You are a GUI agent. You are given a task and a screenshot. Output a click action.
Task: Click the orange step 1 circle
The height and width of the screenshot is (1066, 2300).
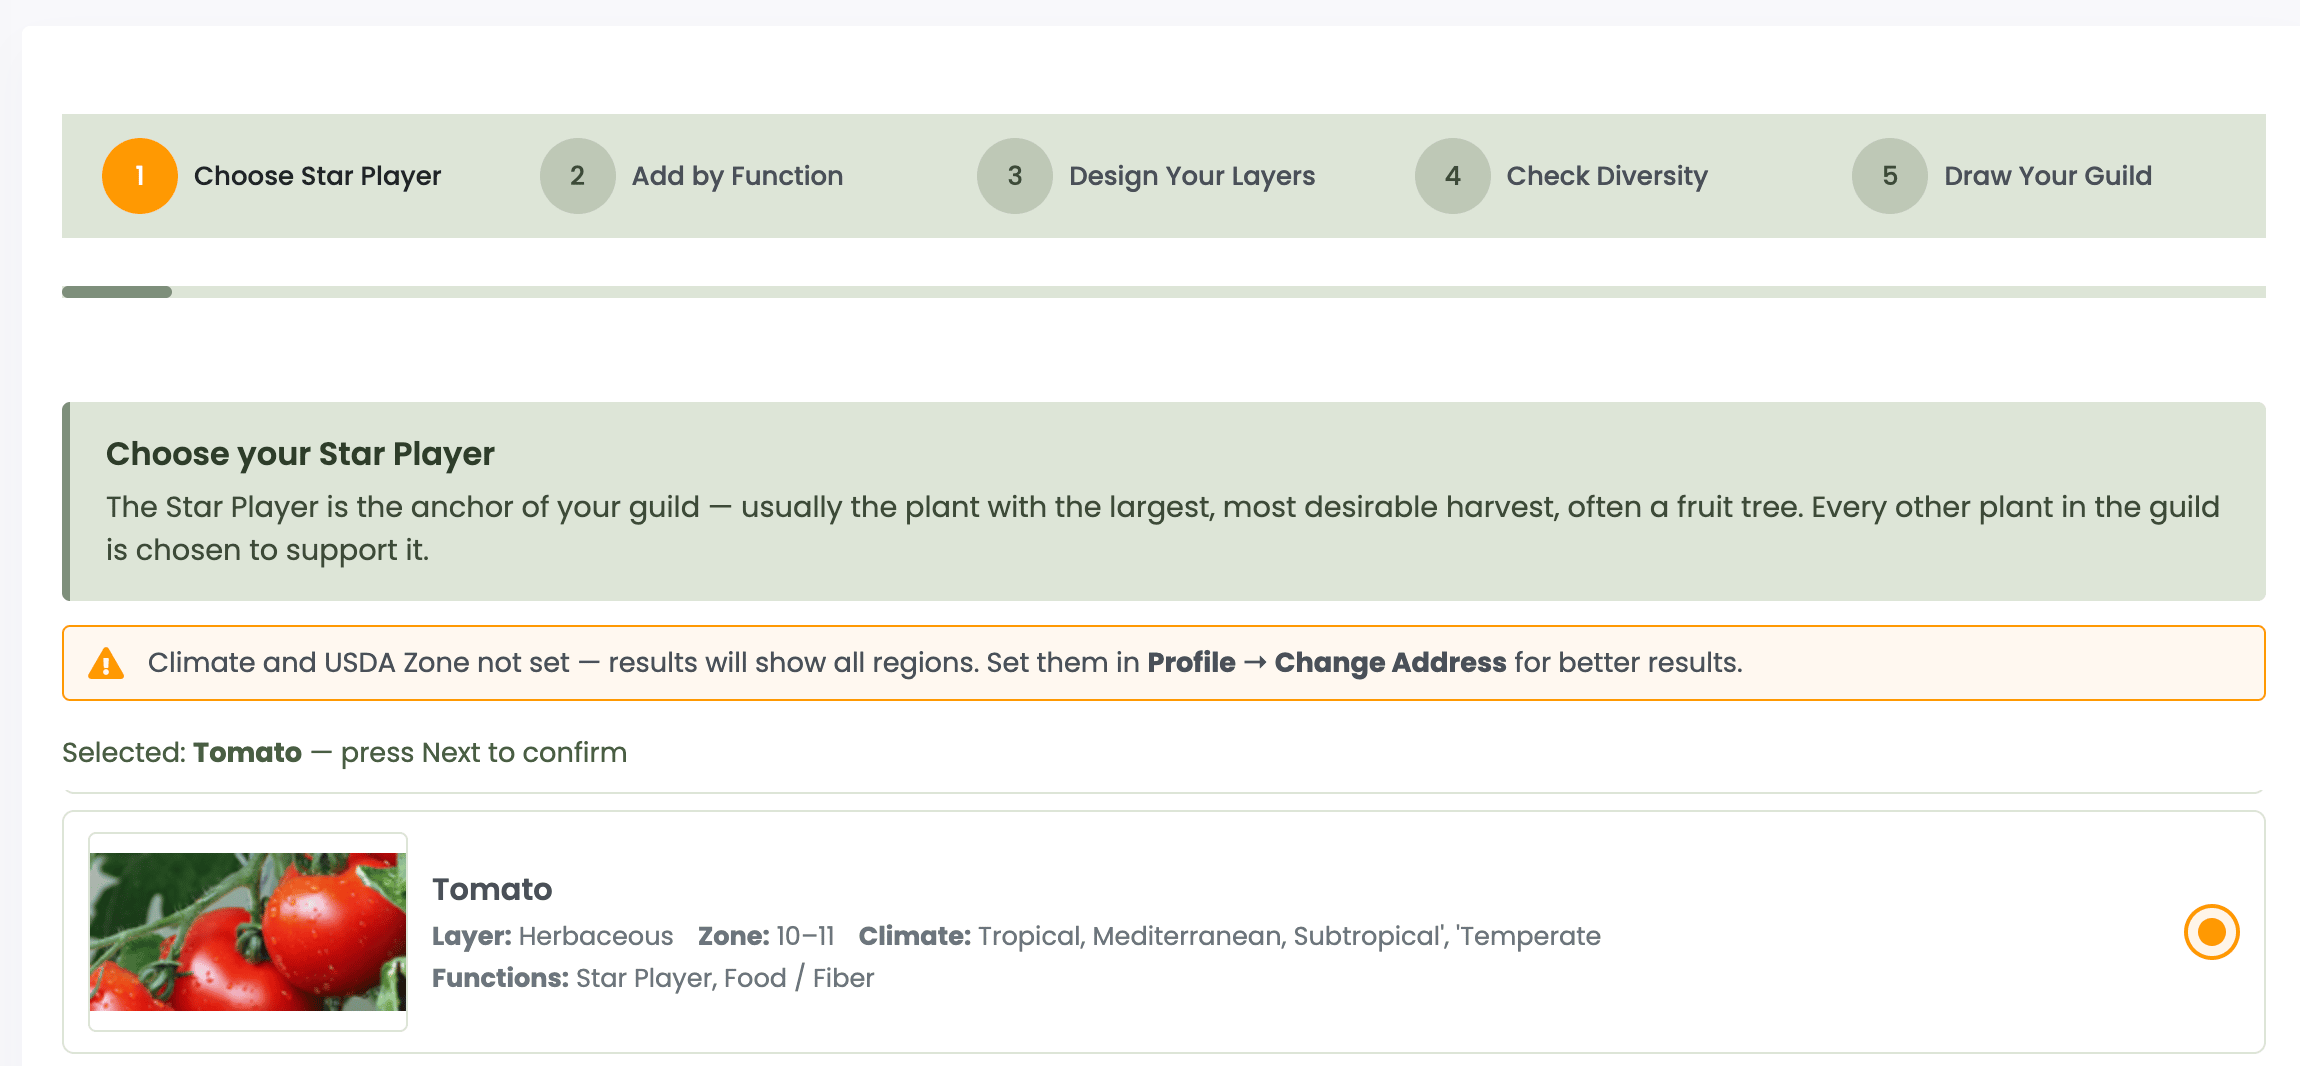[140, 176]
